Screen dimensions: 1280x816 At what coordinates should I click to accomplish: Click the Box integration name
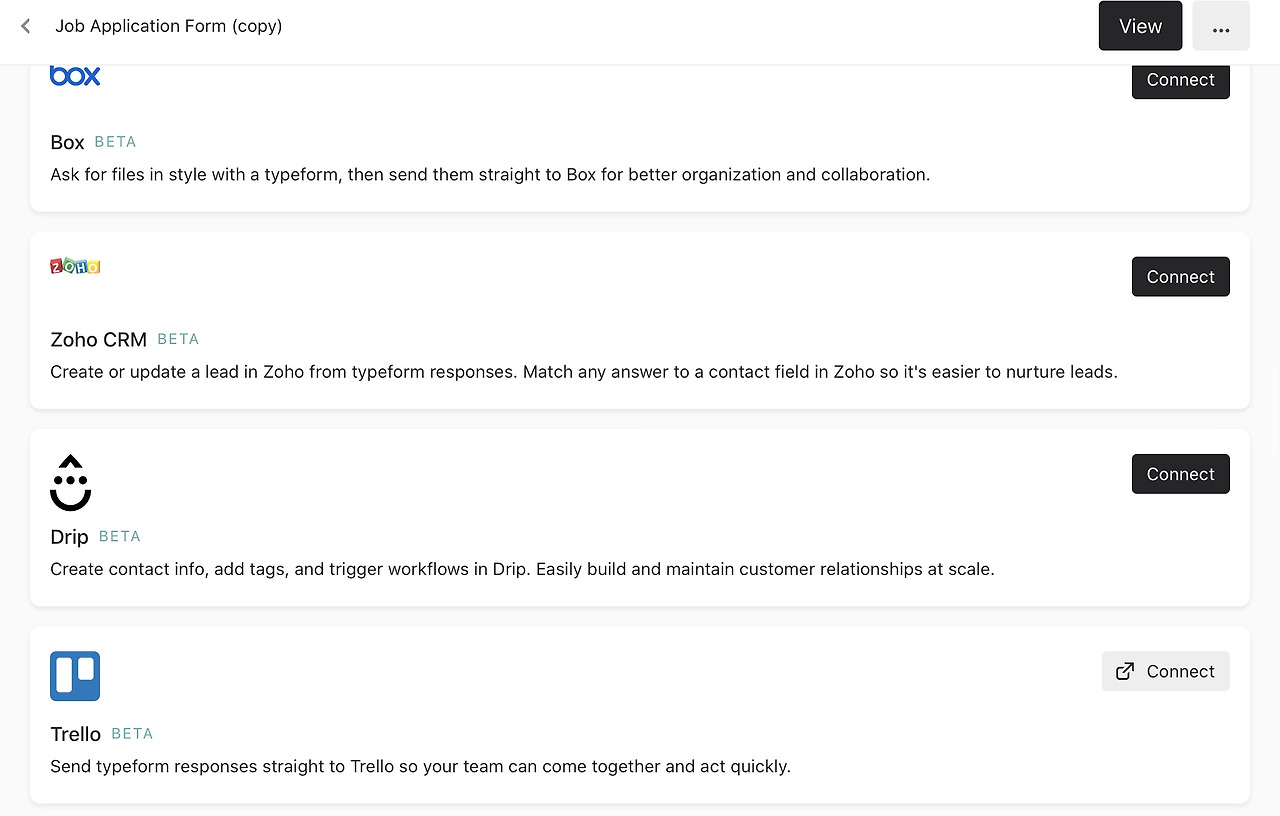click(67, 142)
